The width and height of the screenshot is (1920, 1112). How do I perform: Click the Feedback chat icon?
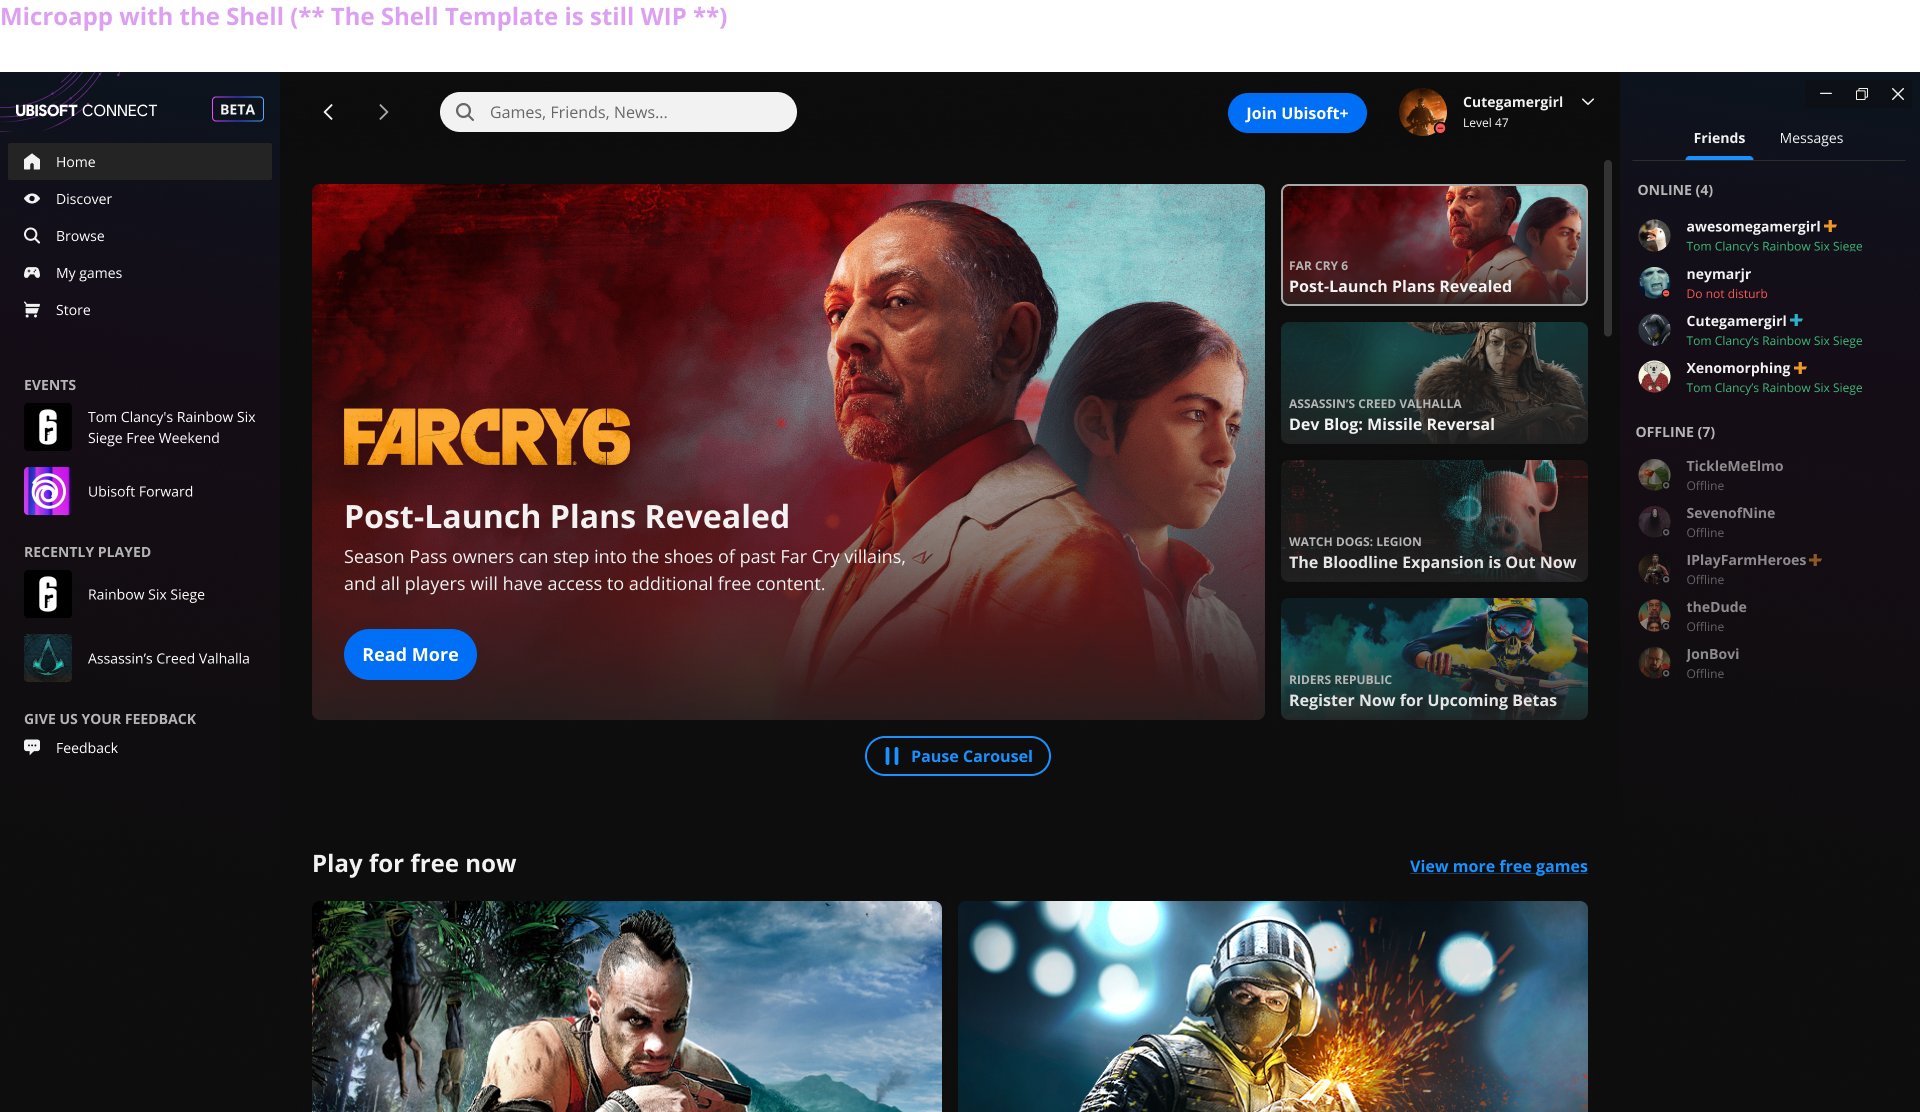(32, 747)
